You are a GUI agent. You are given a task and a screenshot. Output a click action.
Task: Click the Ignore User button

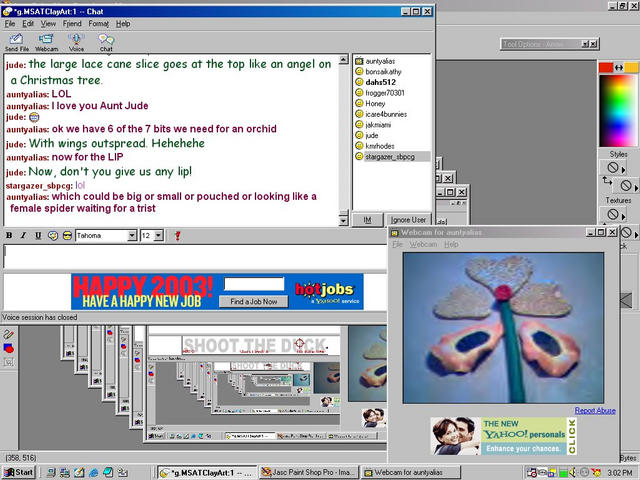[408, 220]
